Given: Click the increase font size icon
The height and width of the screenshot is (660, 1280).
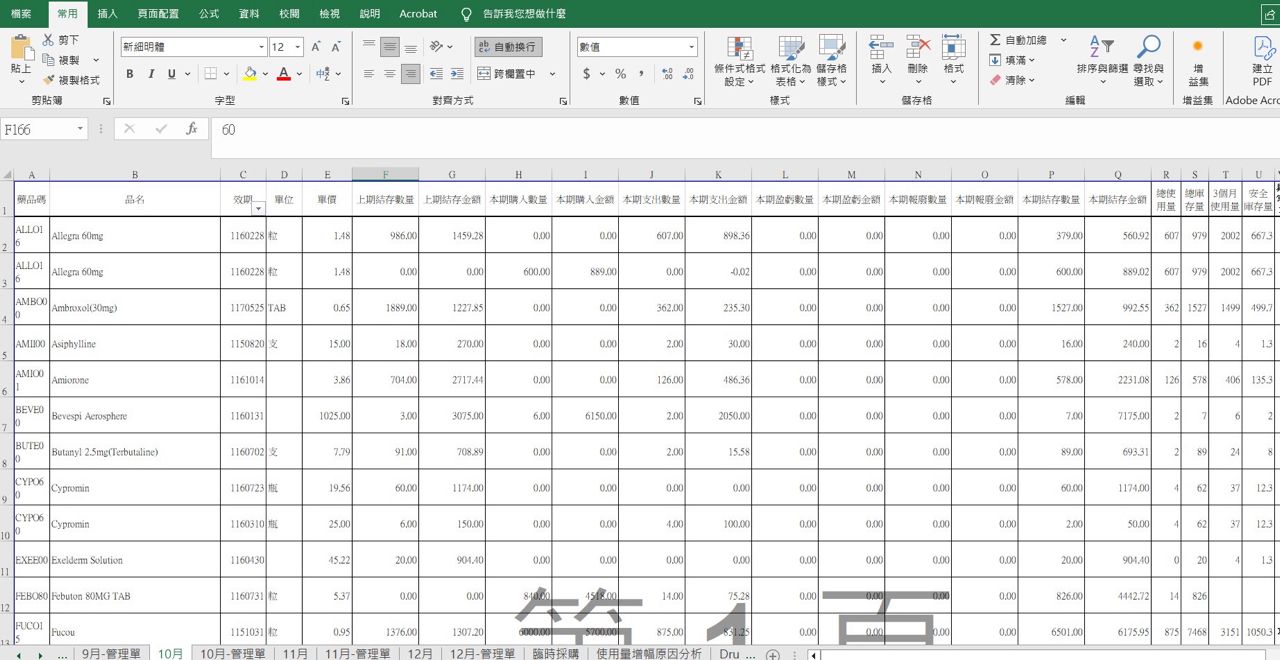Looking at the screenshot, I should (316, 47).
